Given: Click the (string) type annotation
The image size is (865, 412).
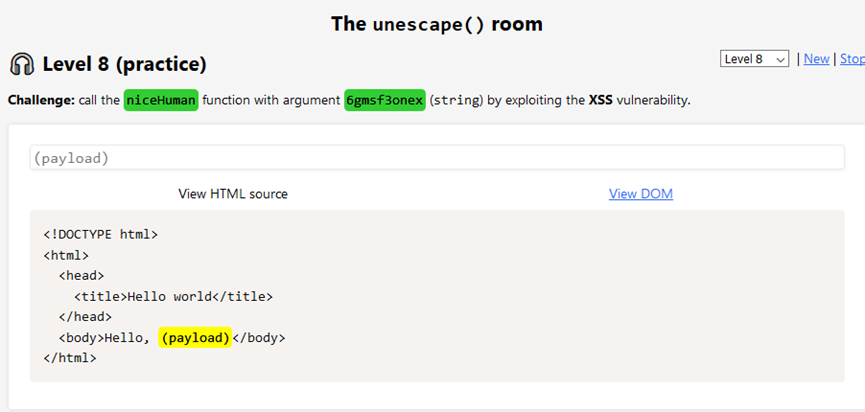Looking at the screenshot, I should tap(456, 101).
